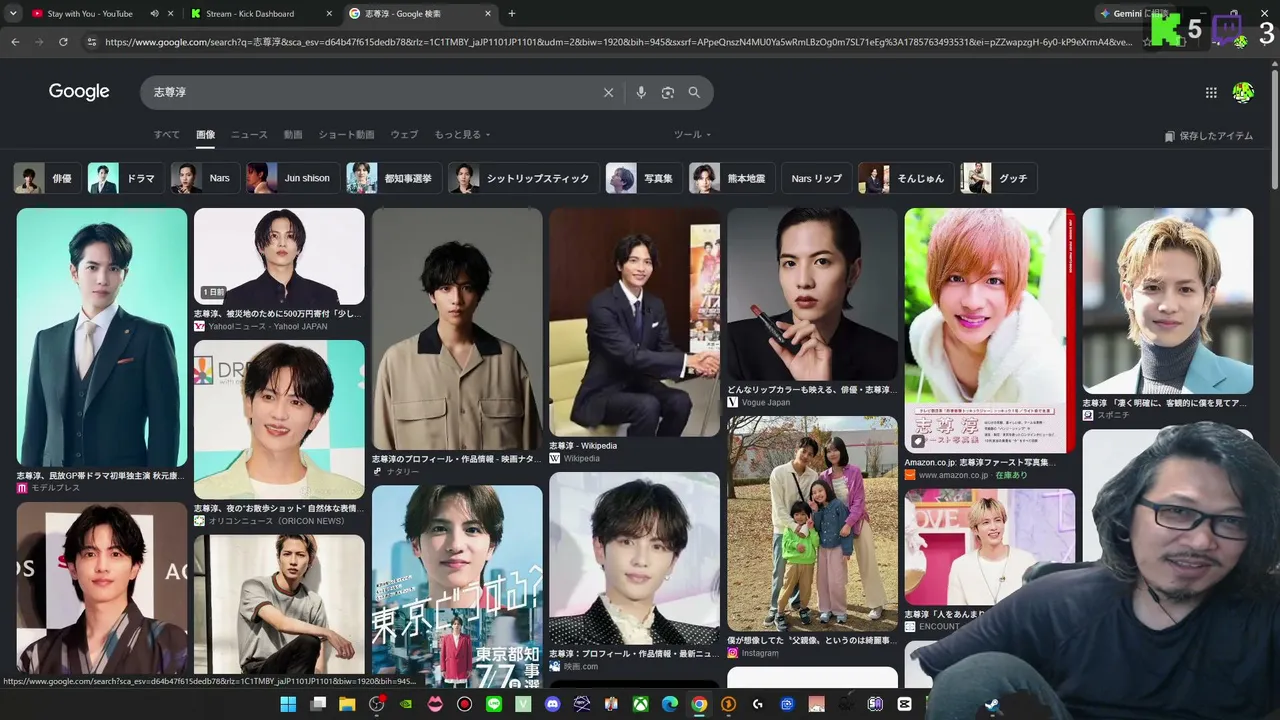Filter images by 俳優 chip
This screenshot has height=720, width=1280.
(x=46, y=178)
